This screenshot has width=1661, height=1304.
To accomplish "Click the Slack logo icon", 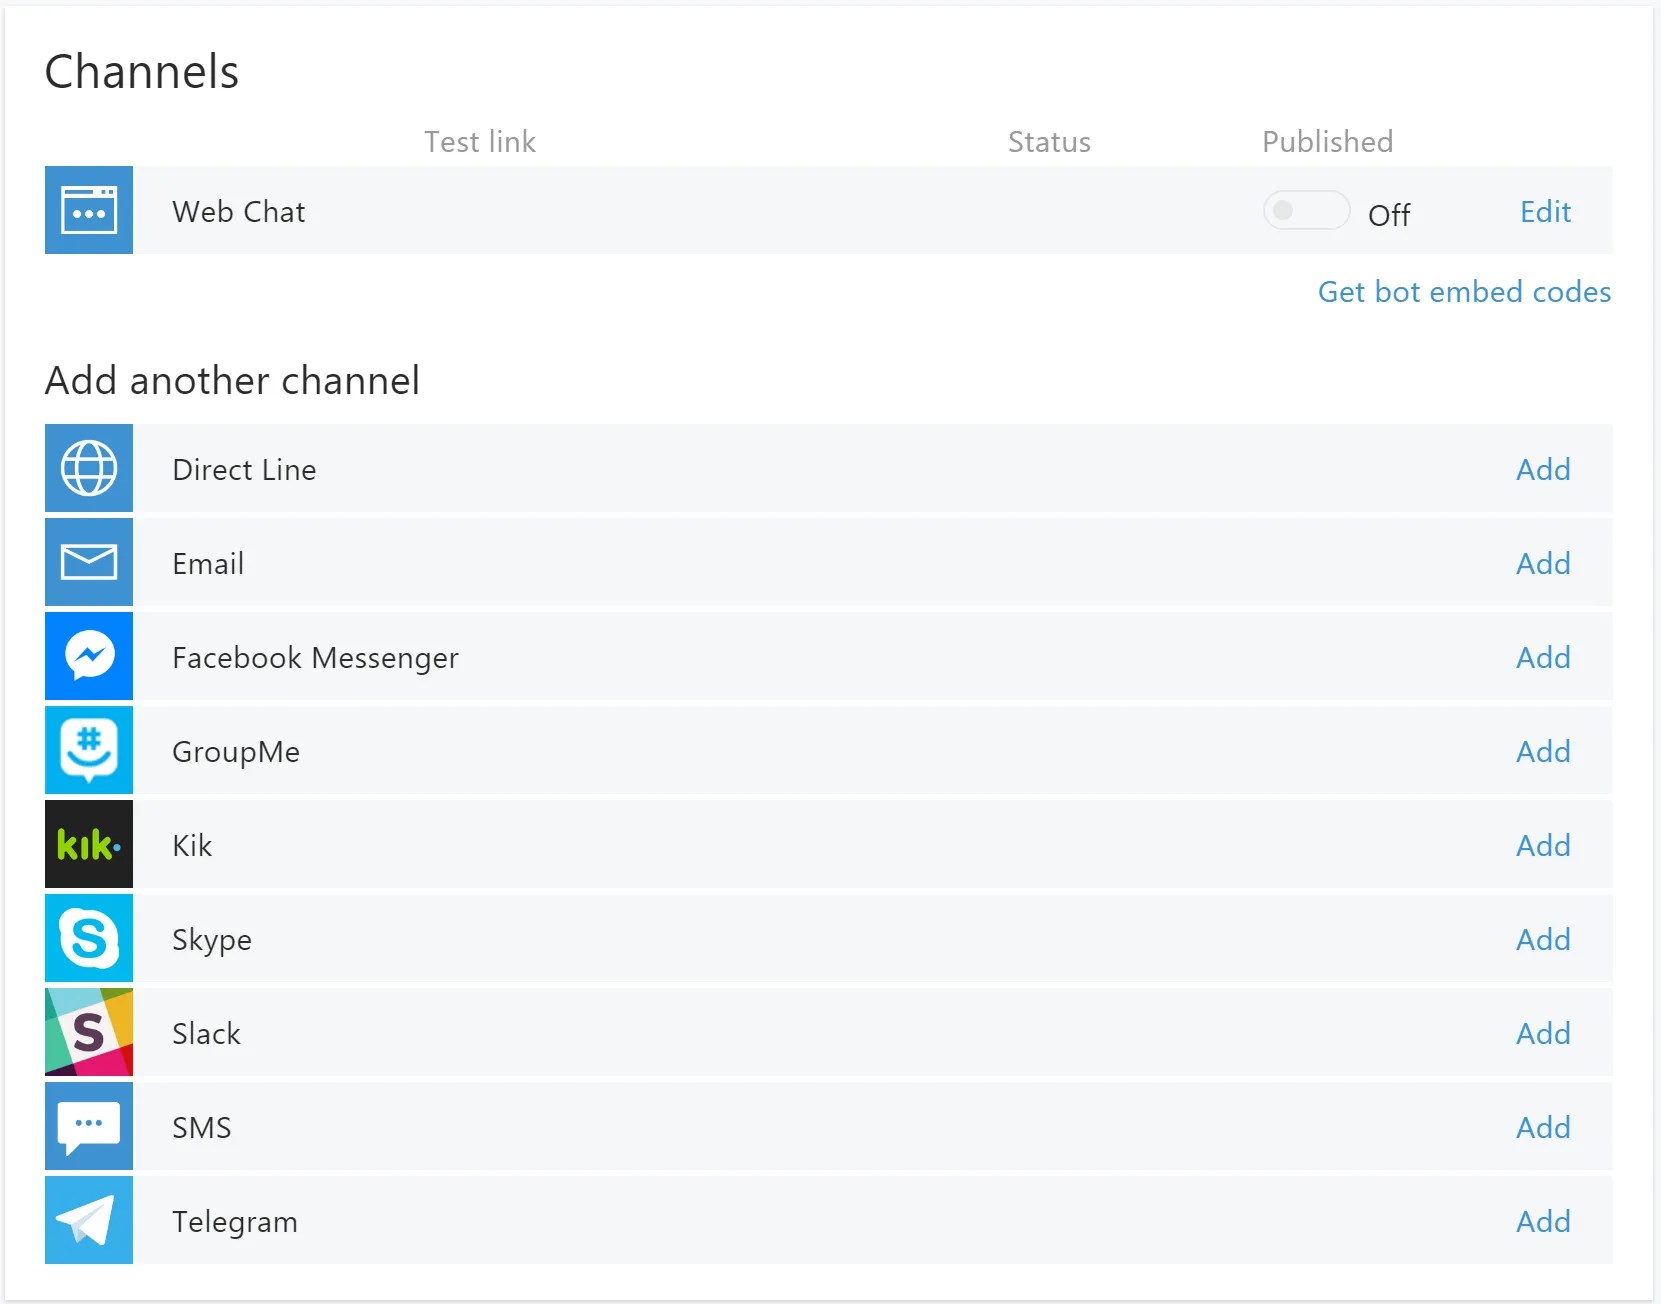I will tap(89, 1032).
